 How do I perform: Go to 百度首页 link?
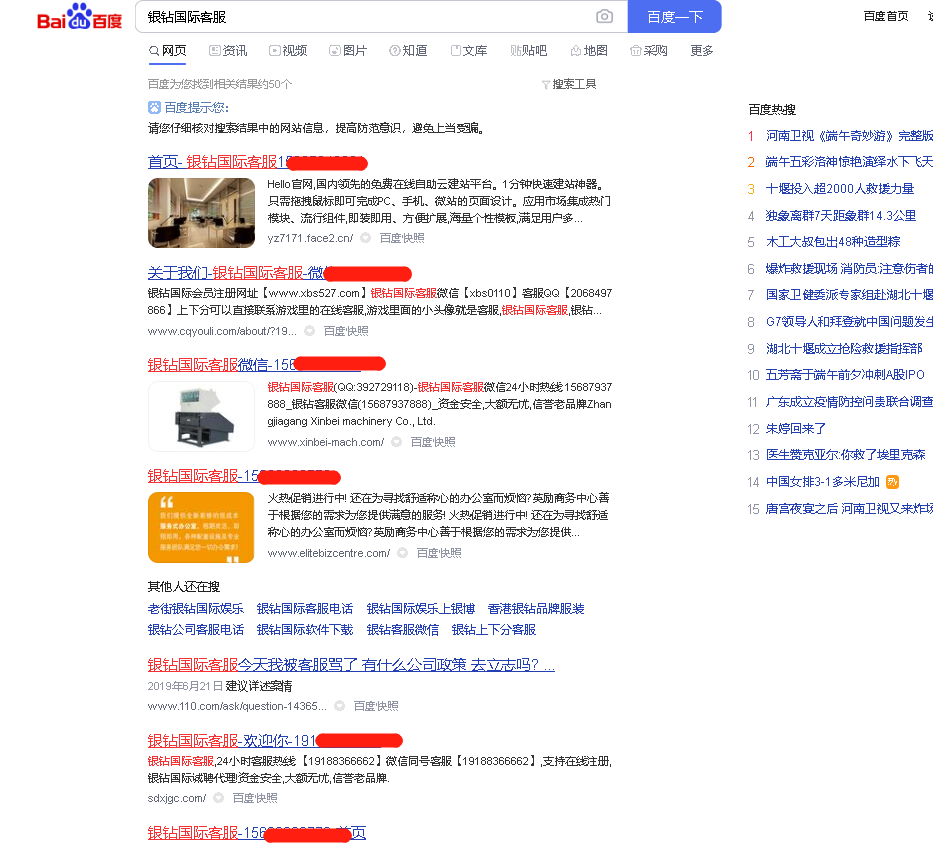[x=886, y=16]
